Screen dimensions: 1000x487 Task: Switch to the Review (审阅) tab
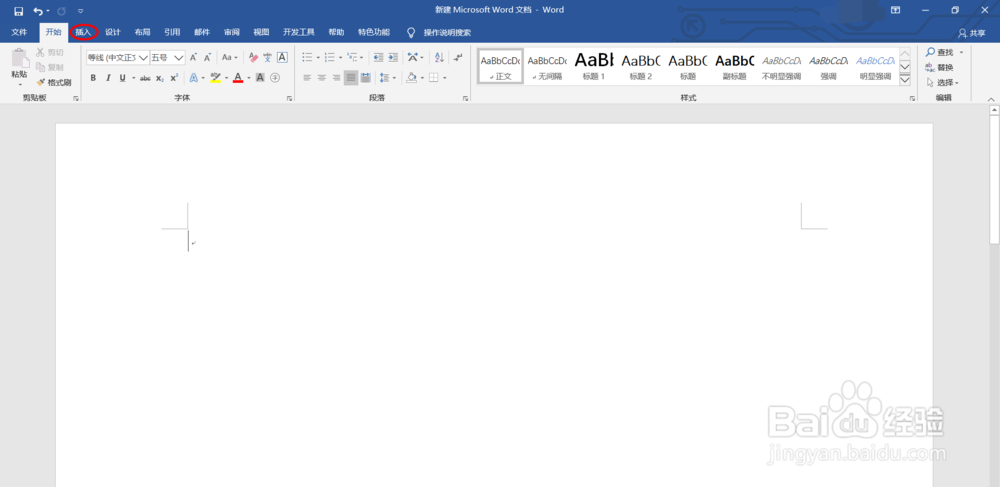[232, 32]
